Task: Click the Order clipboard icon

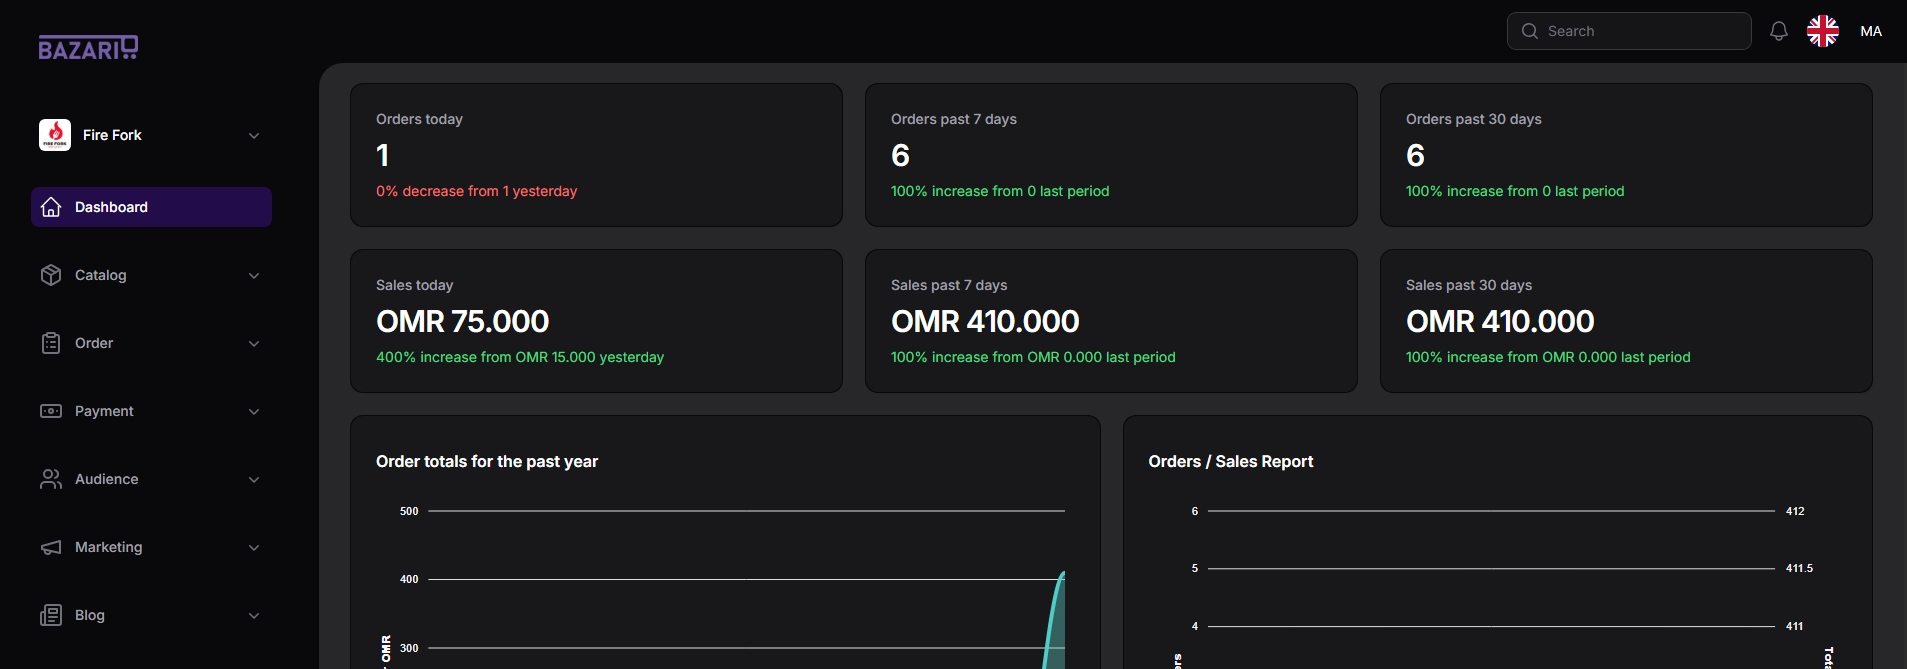Action: pos(51,343)
